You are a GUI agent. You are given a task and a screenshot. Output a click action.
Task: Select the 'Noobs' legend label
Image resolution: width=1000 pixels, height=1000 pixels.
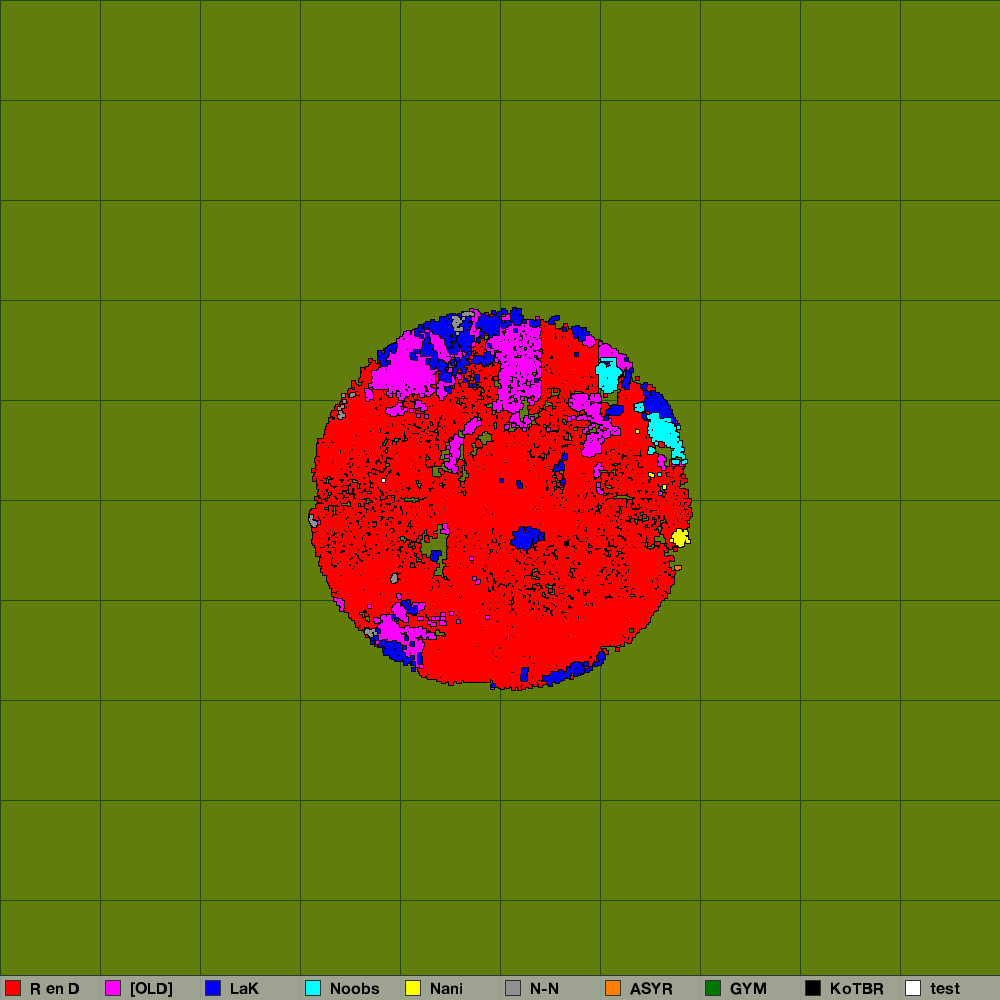click(x=355, y=989)
